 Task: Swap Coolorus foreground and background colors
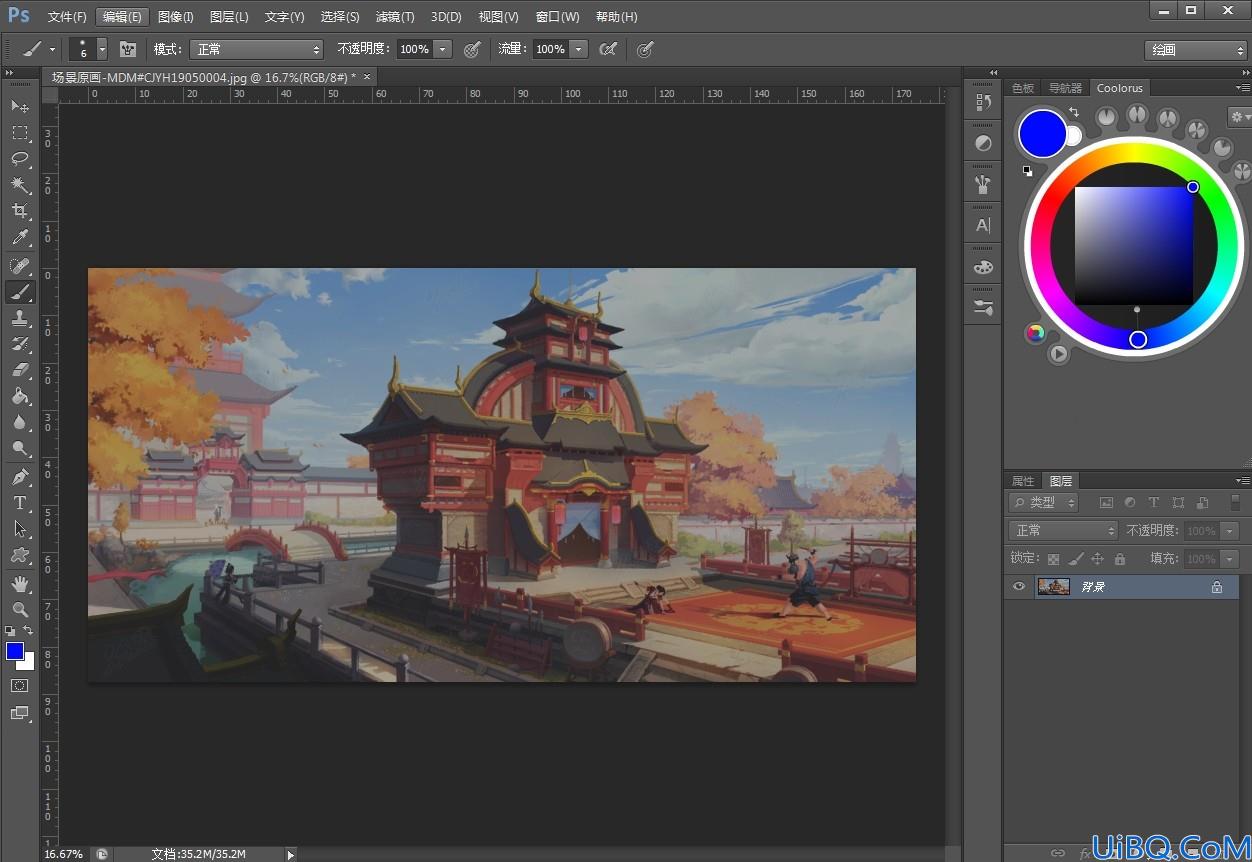pyautogui.click(x=1073, y=112)
